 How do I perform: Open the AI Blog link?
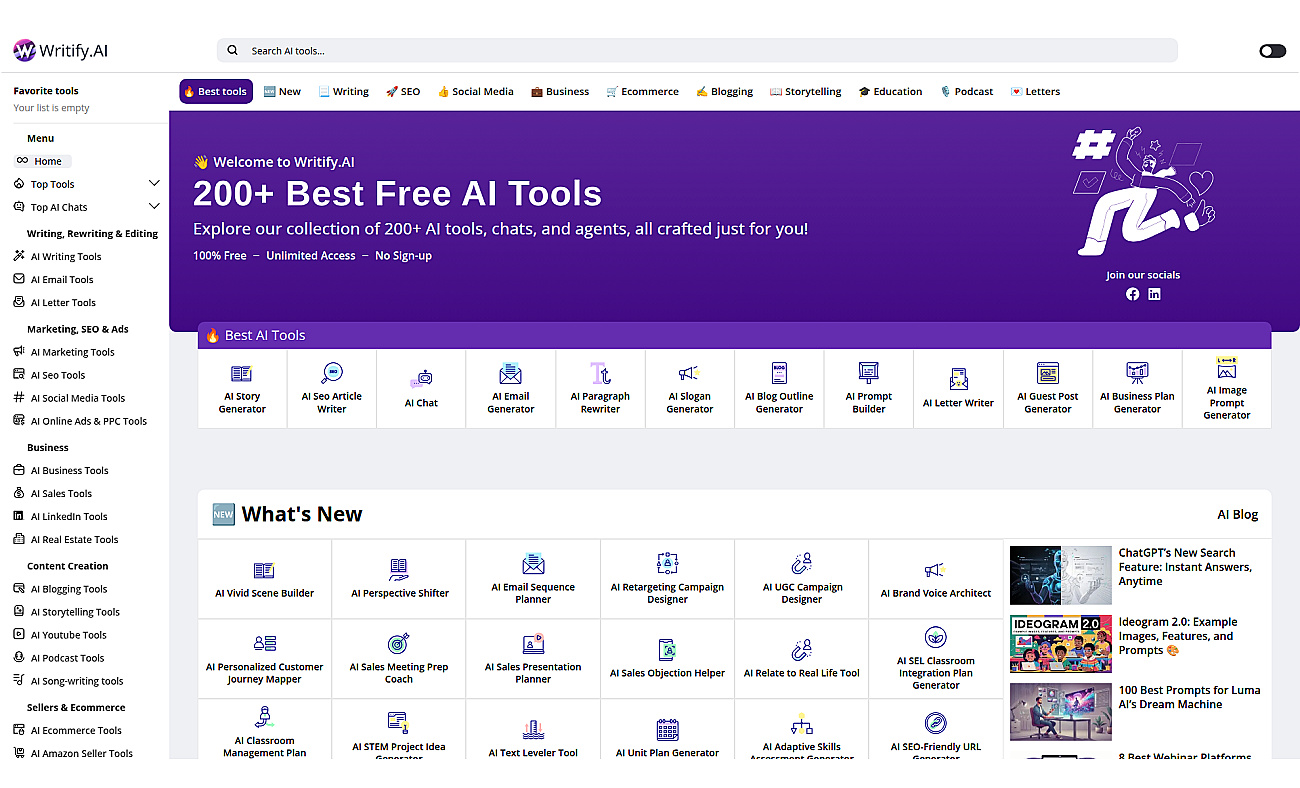coord(1237,515)
